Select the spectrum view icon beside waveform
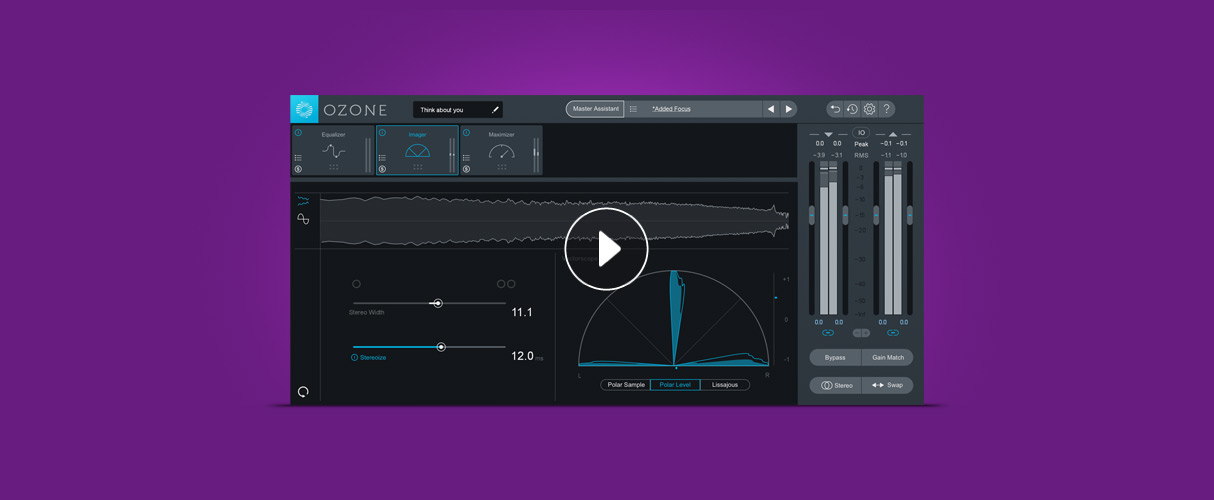Image resolution: width=1214 pixels, height=500 pixels. click(303, 200)
